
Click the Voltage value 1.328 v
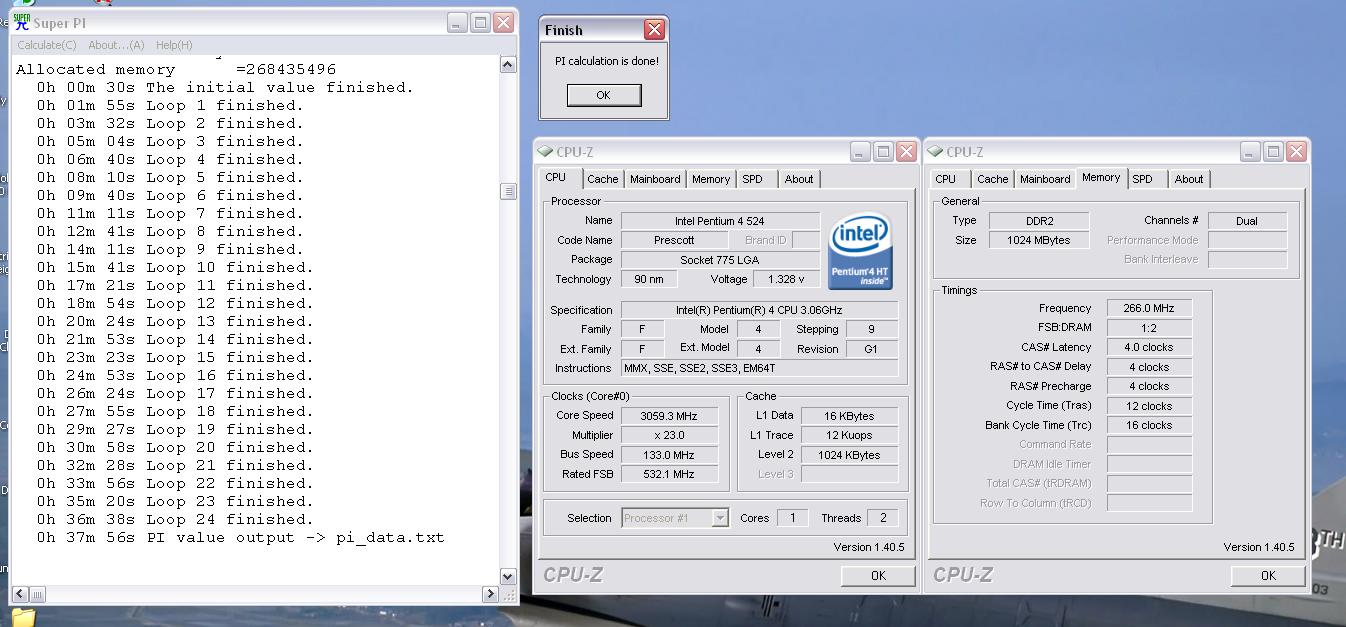787,279
